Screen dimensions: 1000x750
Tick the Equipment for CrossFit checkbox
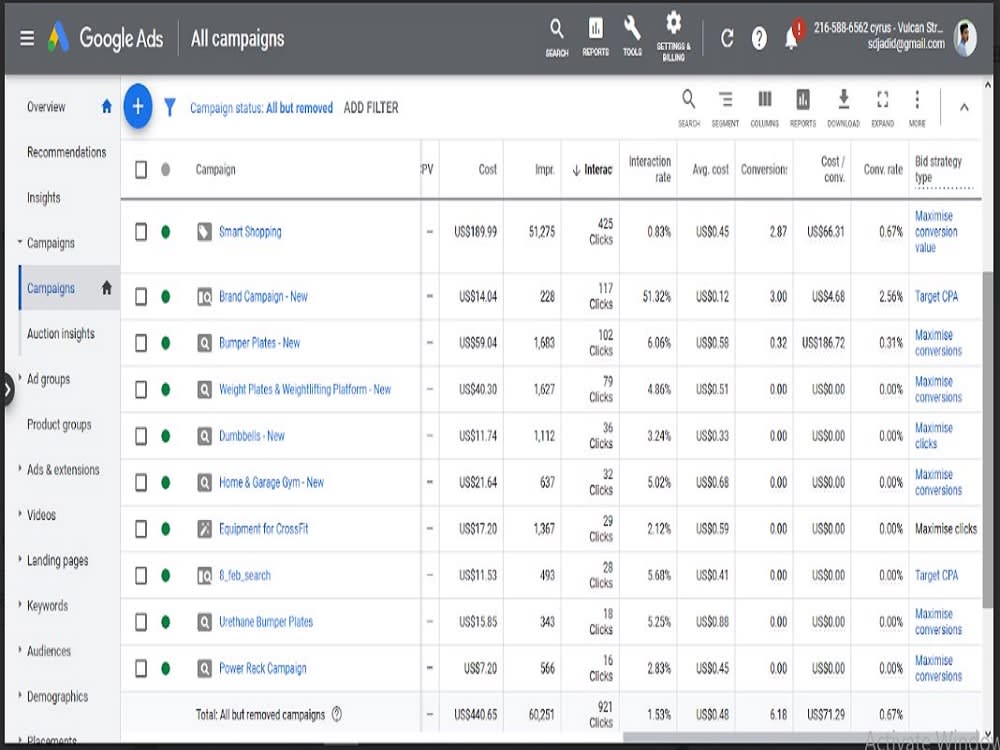[x=141, y=529]
